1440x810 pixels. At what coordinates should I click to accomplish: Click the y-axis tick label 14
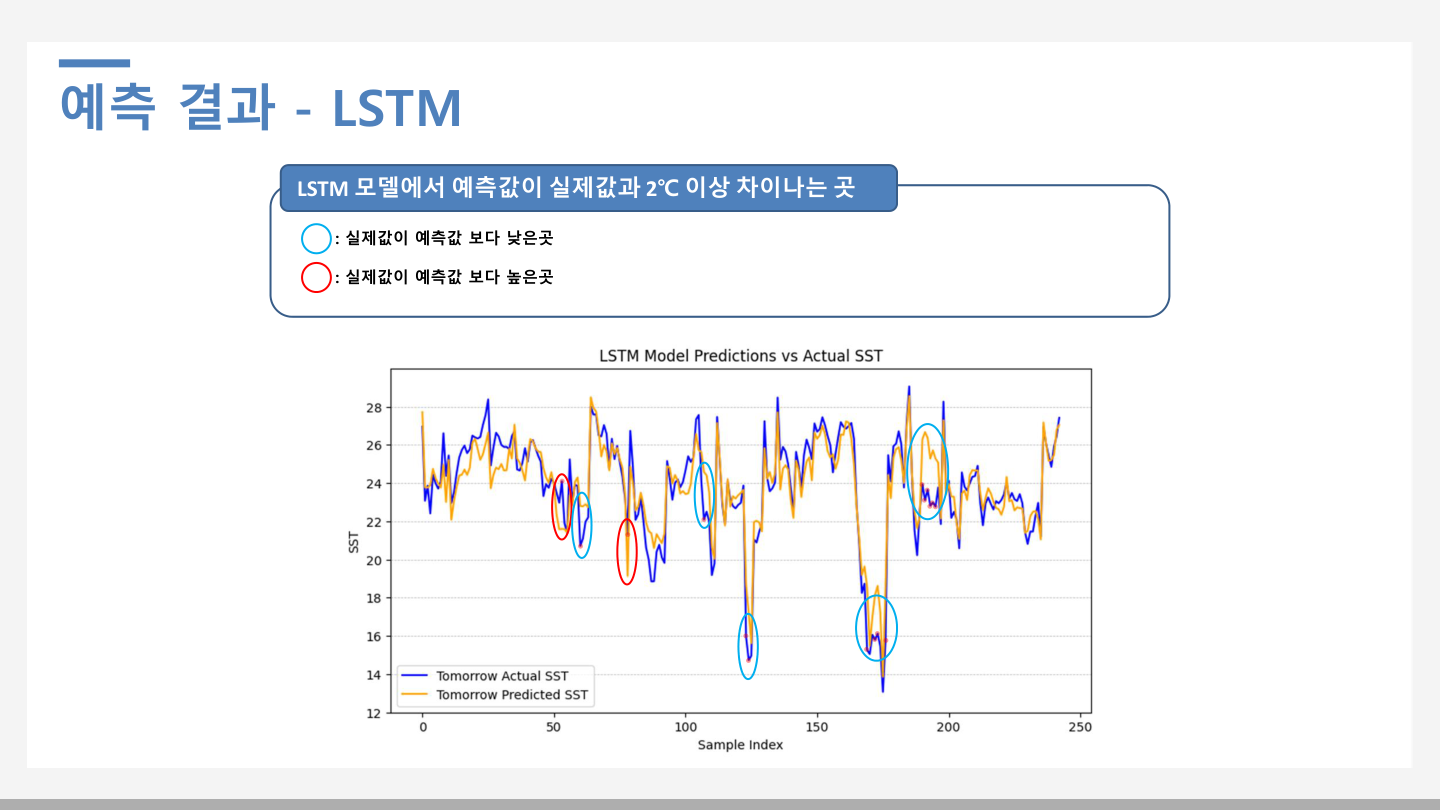pyautogui.click(x=374, y=675)
